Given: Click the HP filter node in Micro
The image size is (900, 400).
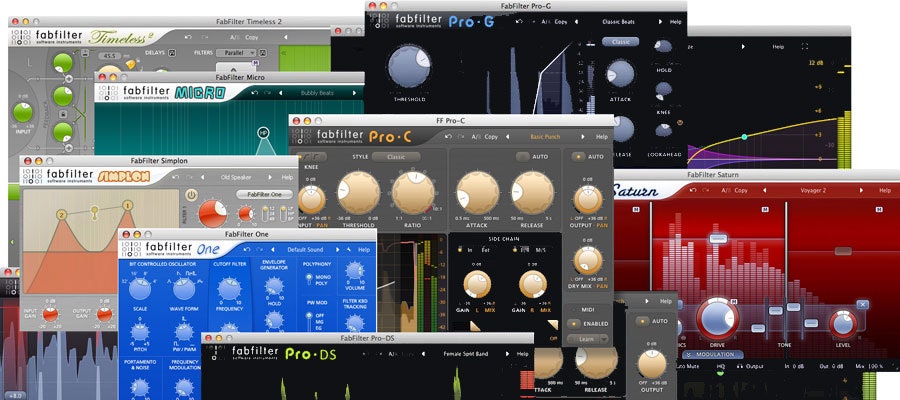Looking at the screenshot, I should [x=263, y=133].
